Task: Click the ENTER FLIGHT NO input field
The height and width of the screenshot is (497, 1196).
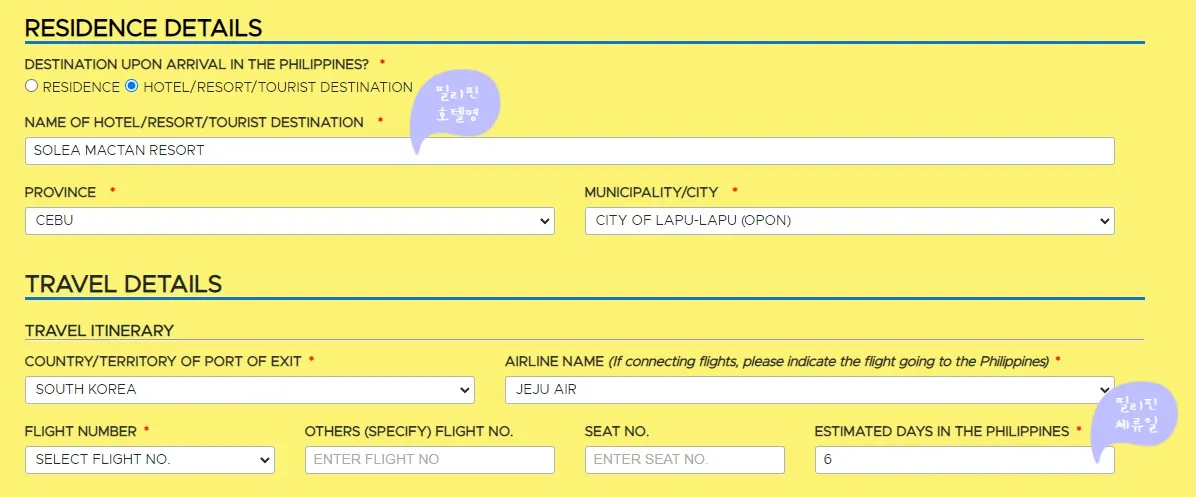Action: pyautogui.click(x=429, y=460)
